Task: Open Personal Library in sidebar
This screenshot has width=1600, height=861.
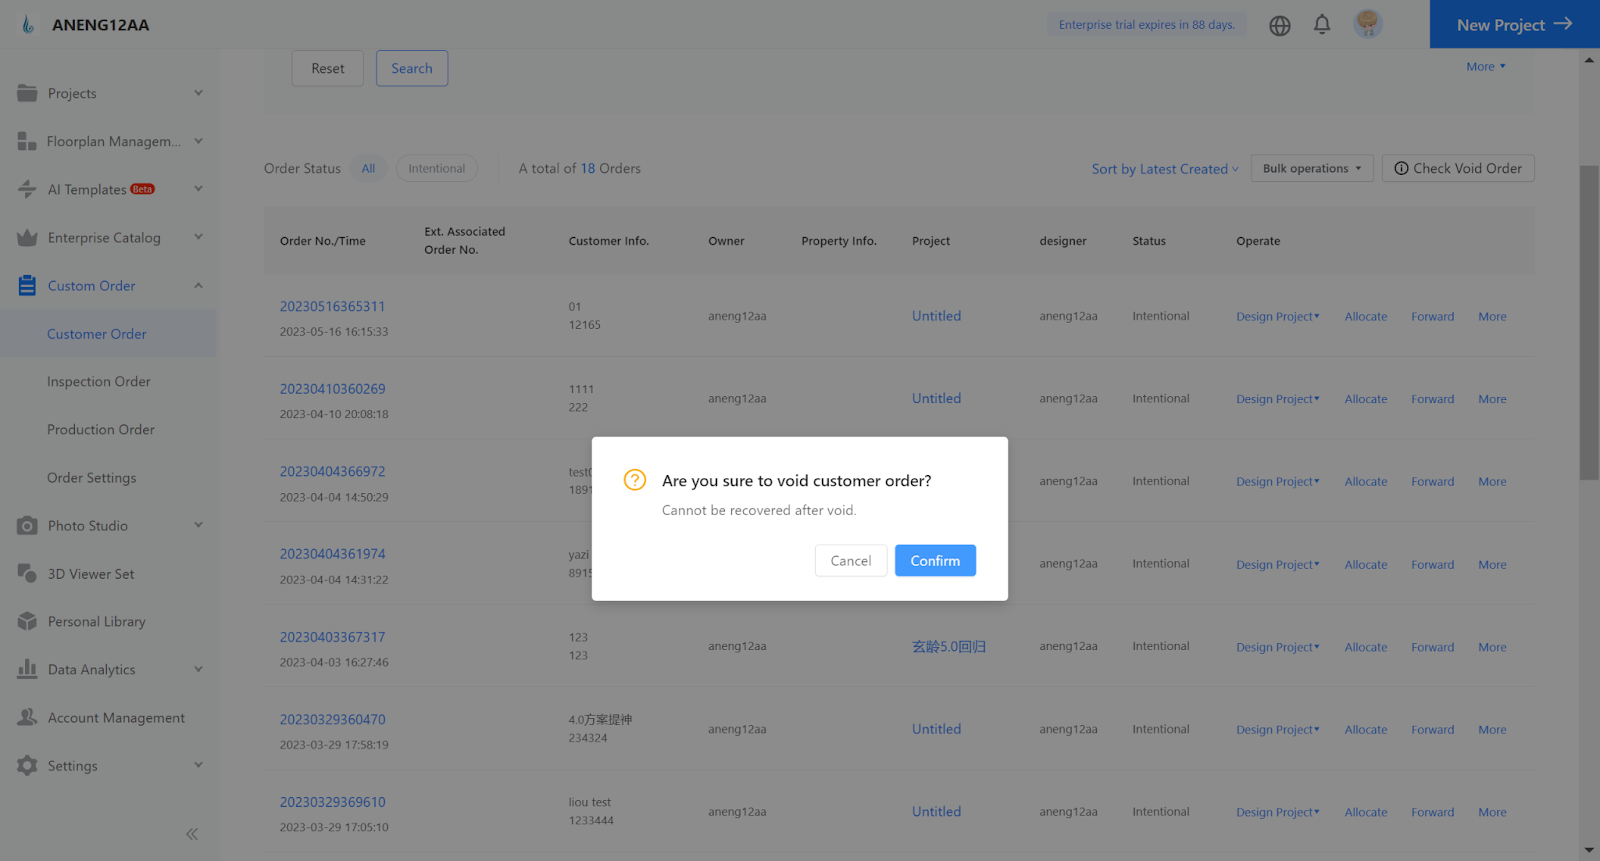Action: [97, 622]
